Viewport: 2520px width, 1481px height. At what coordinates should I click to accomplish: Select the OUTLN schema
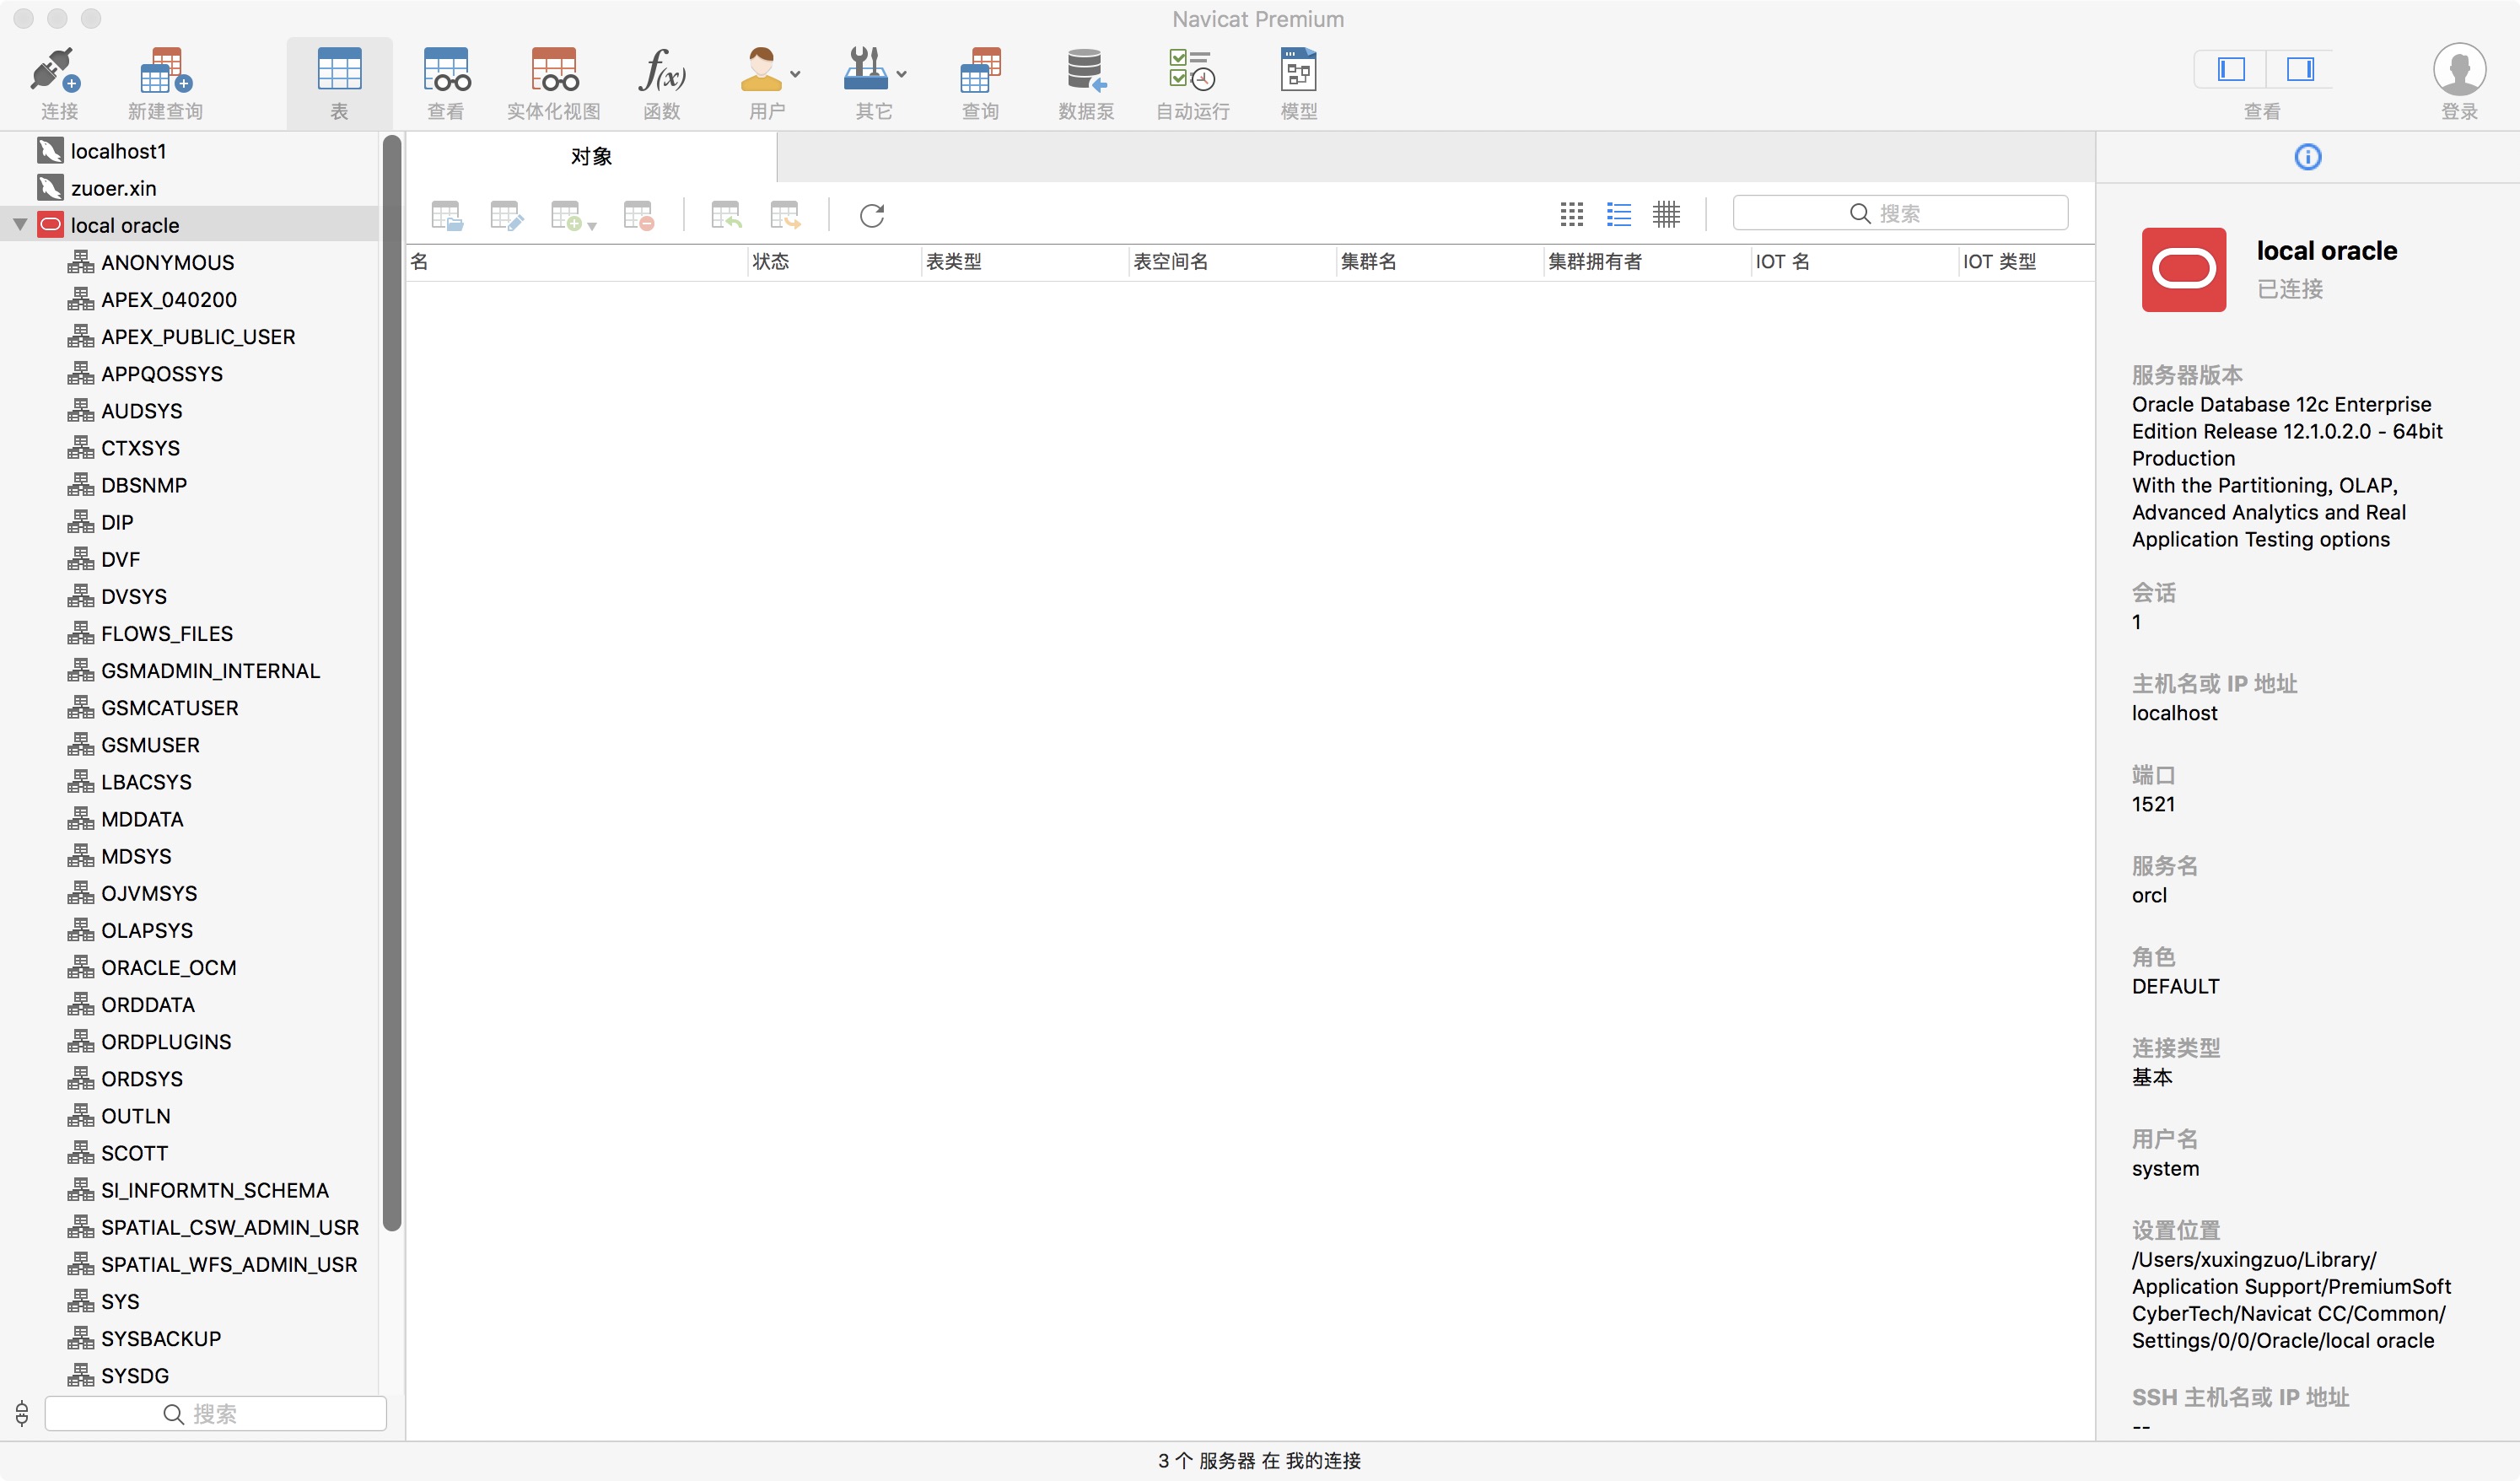[x=135, y=1116]
